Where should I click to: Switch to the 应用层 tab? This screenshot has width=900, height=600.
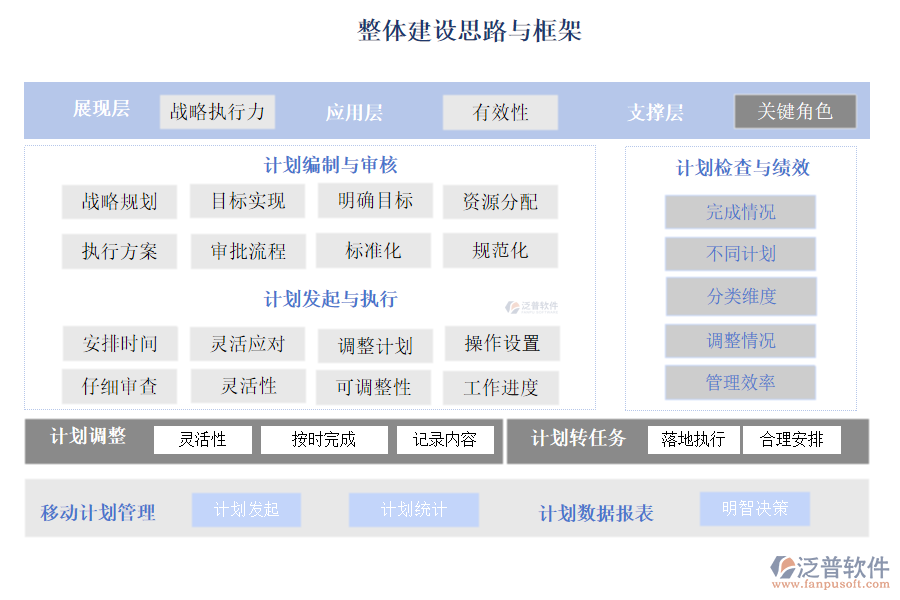point(355,112)
